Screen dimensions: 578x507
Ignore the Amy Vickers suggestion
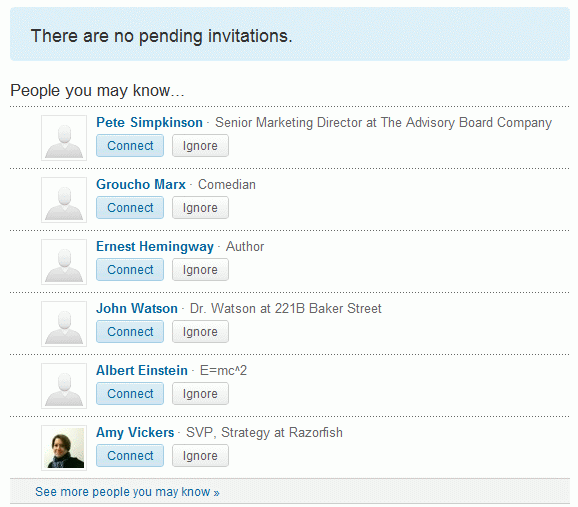(200, 455)
